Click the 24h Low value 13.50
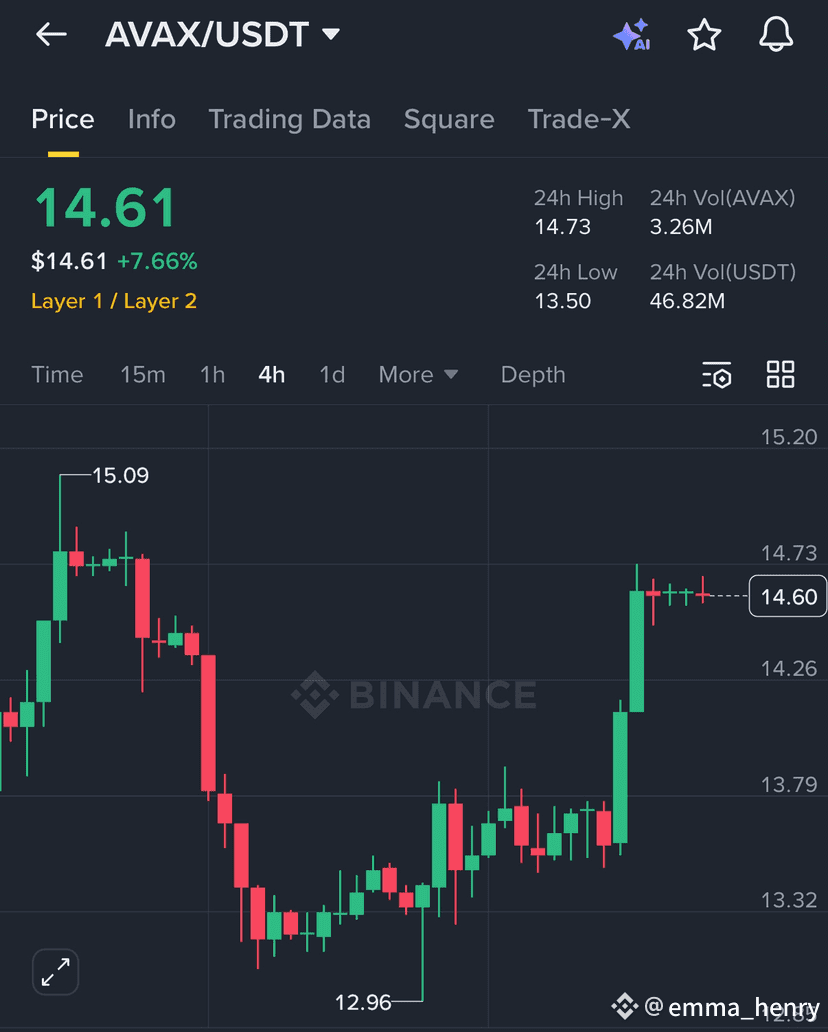This screenshot has width=828, height=1032. (563, 301)
